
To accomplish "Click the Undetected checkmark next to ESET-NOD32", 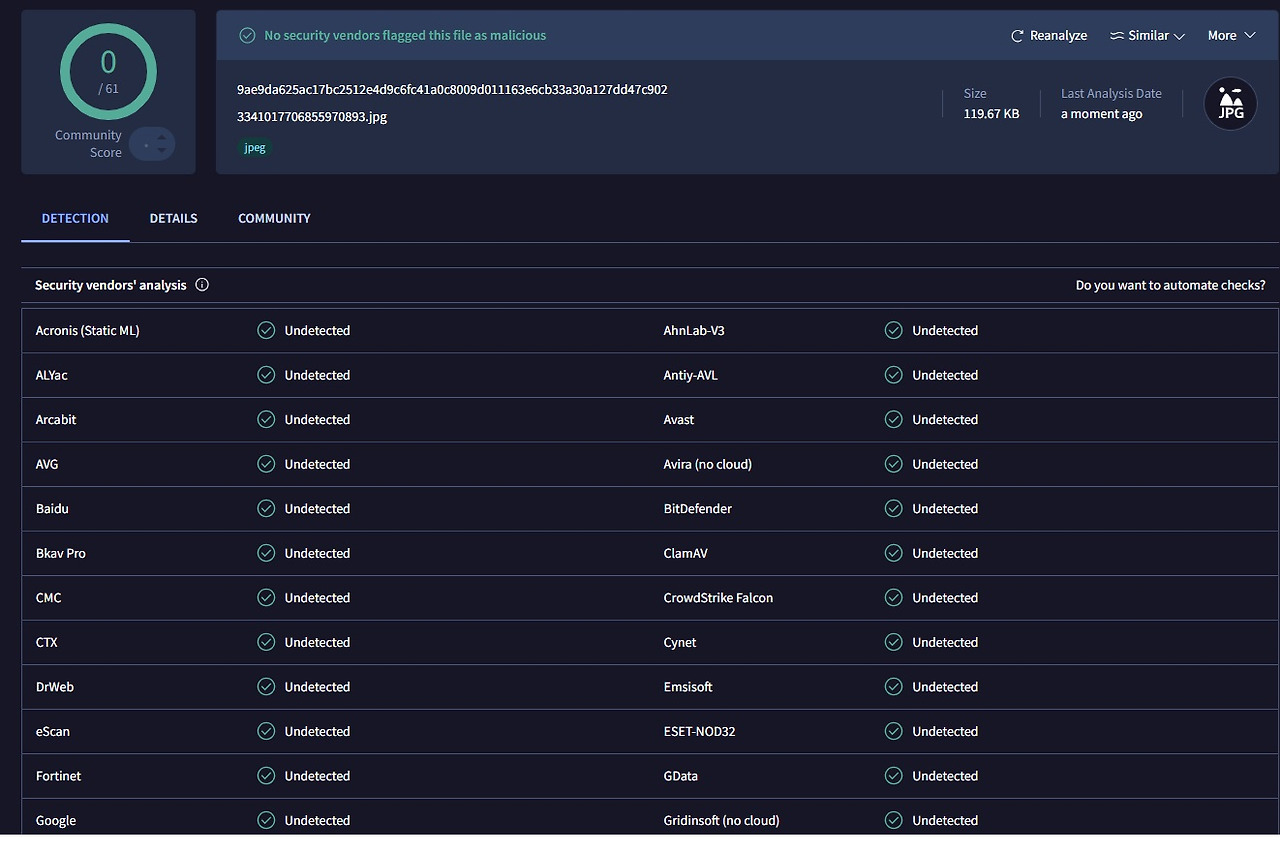I will click(x=893, y=731).
